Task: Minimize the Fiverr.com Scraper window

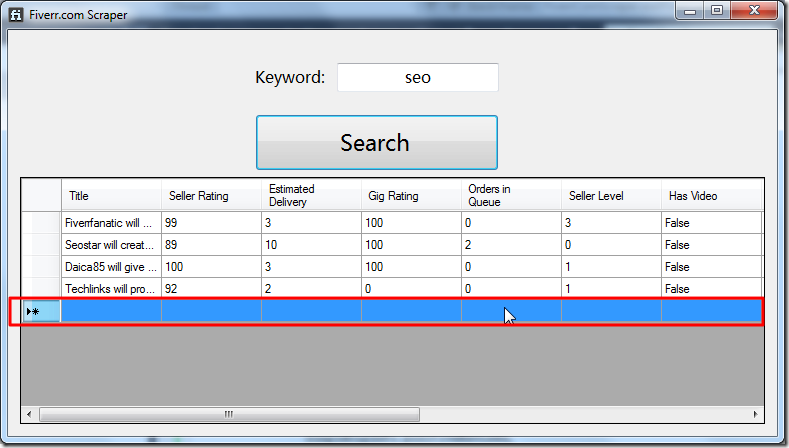Action: coord(690,11)
